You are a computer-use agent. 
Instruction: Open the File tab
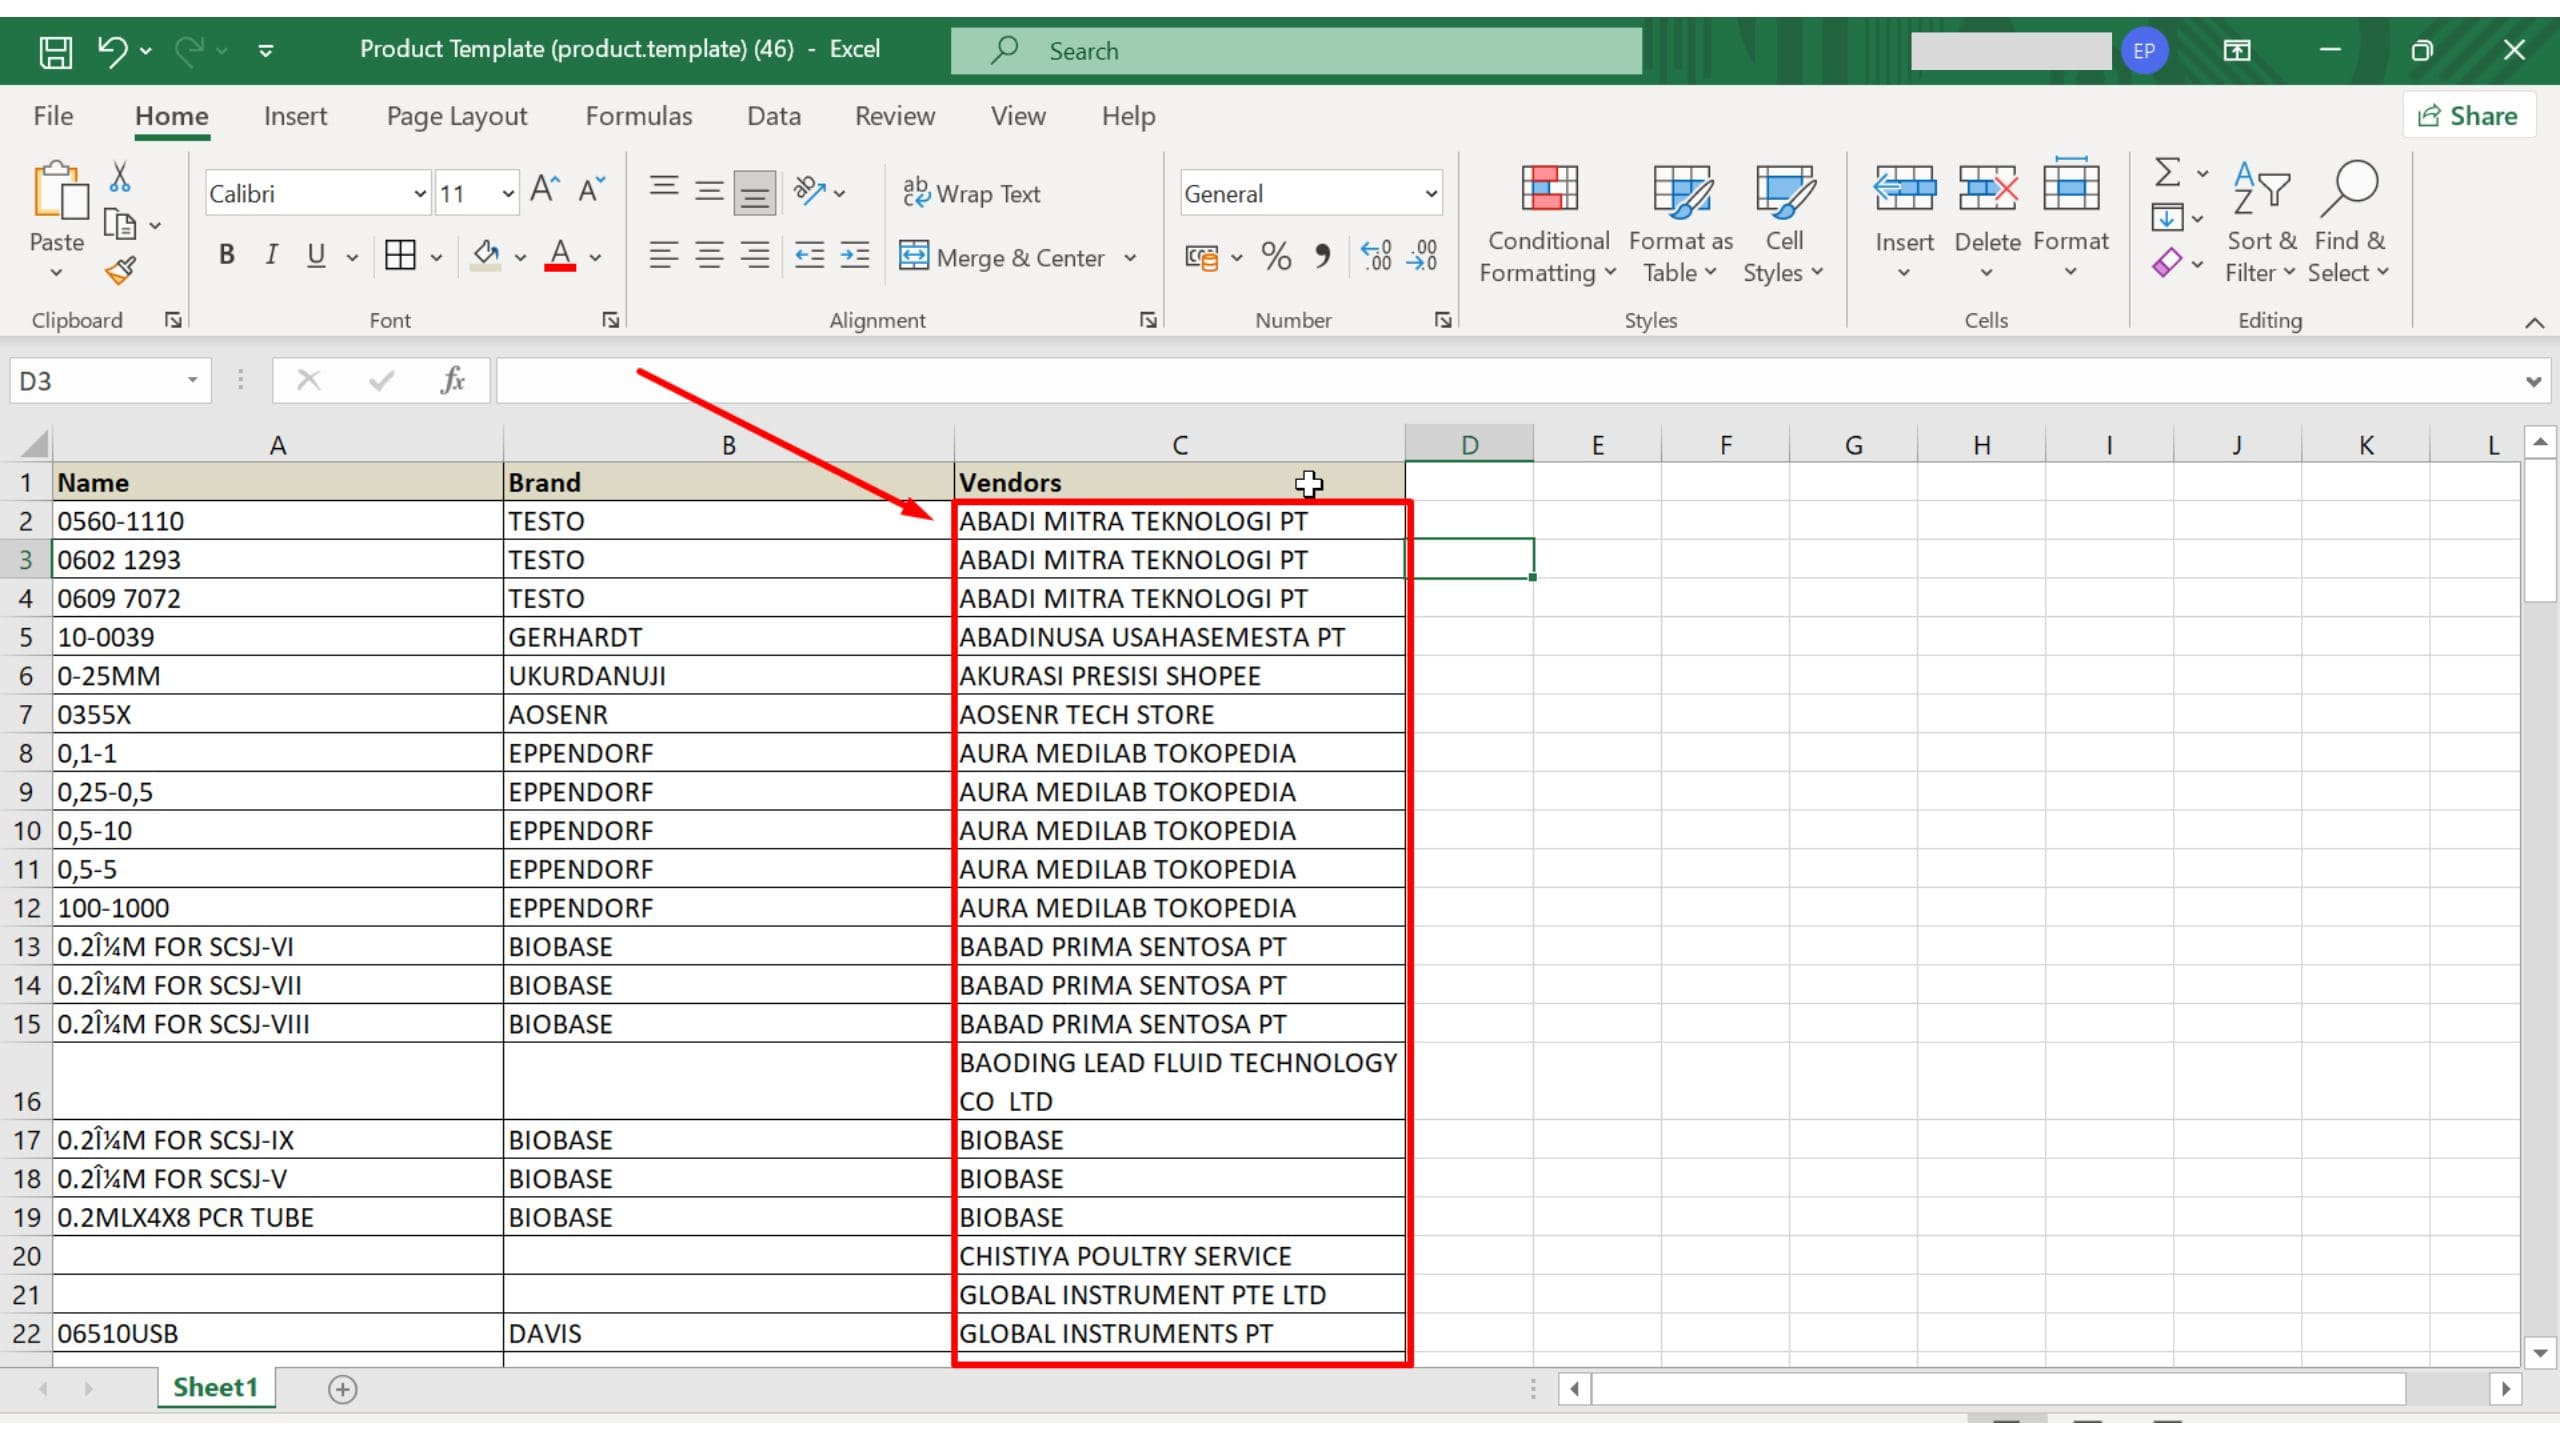53,116
